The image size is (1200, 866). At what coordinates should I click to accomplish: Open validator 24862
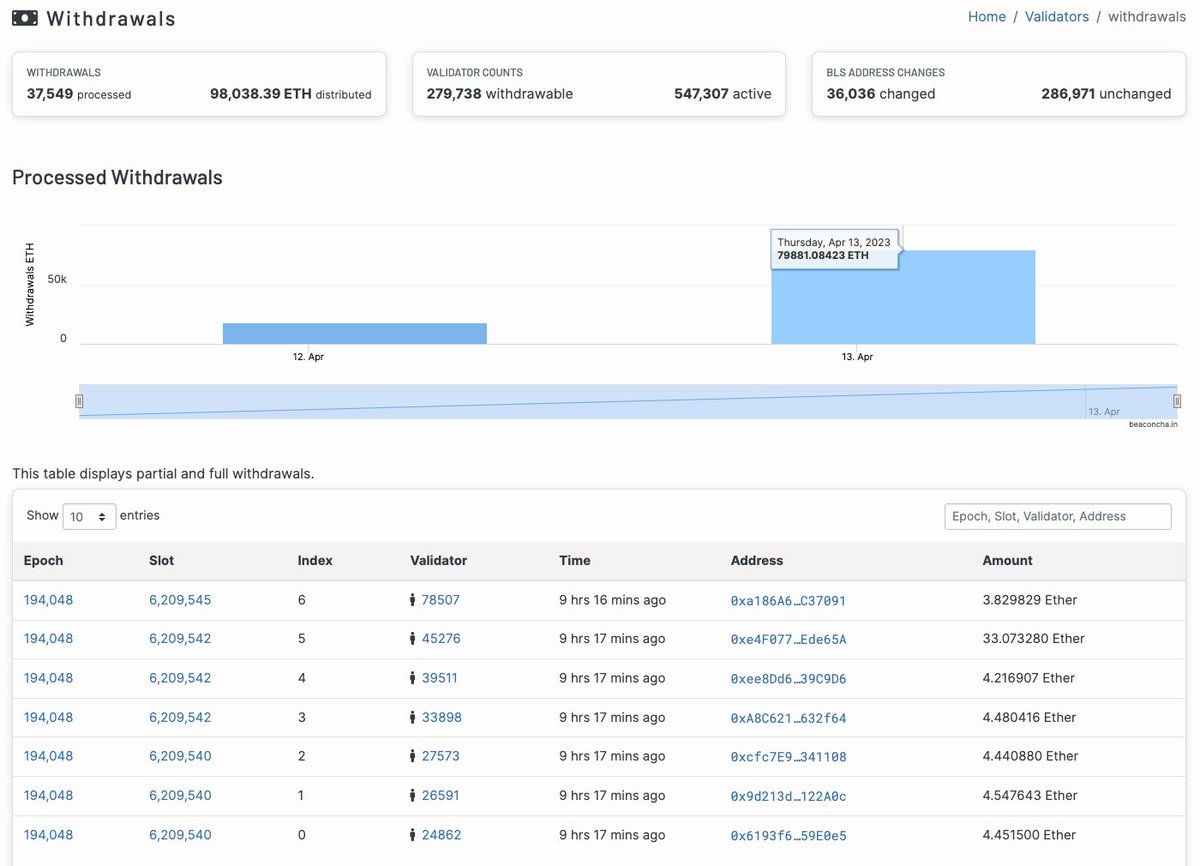(x=442, y=835)
